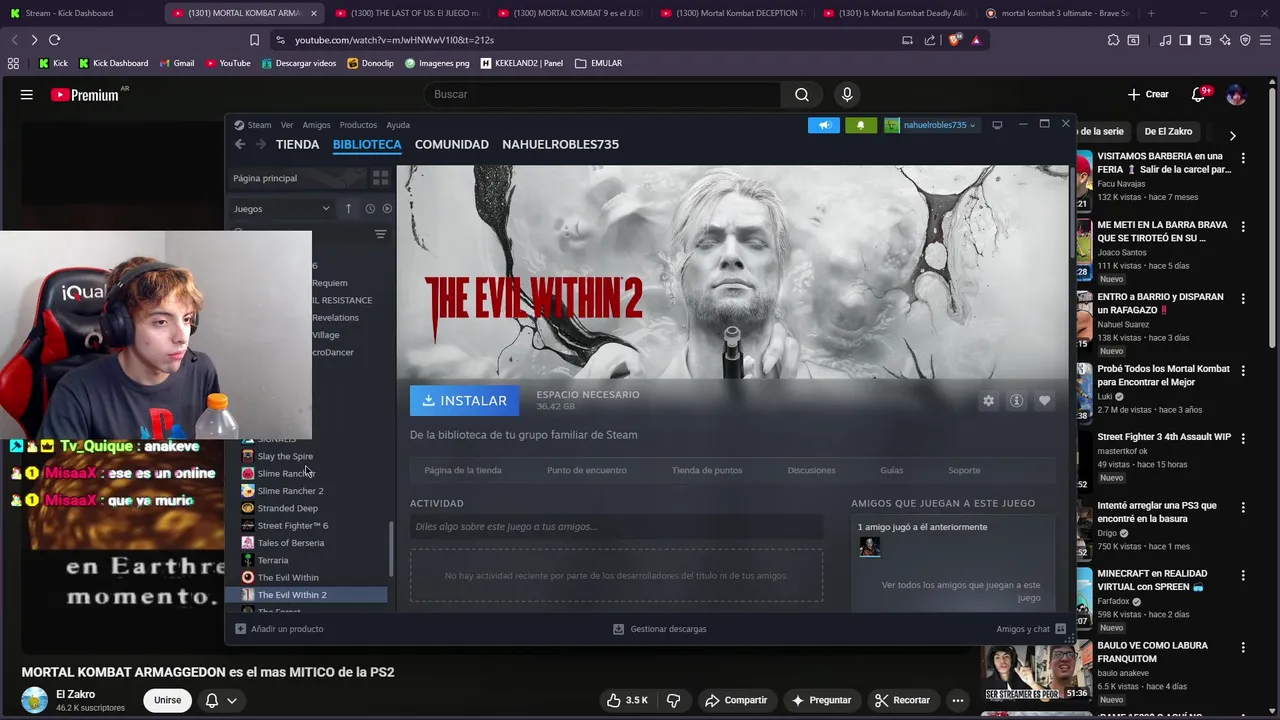The width and height of the screenshot is (1280, 720).
Task: Click the YouTube Buscar search field
Action: 603,94
